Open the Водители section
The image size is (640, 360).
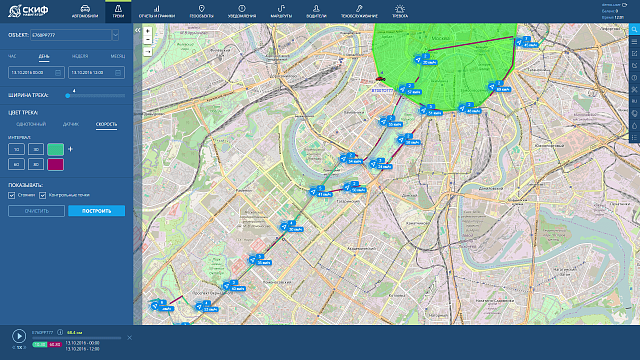click(316, 11)
